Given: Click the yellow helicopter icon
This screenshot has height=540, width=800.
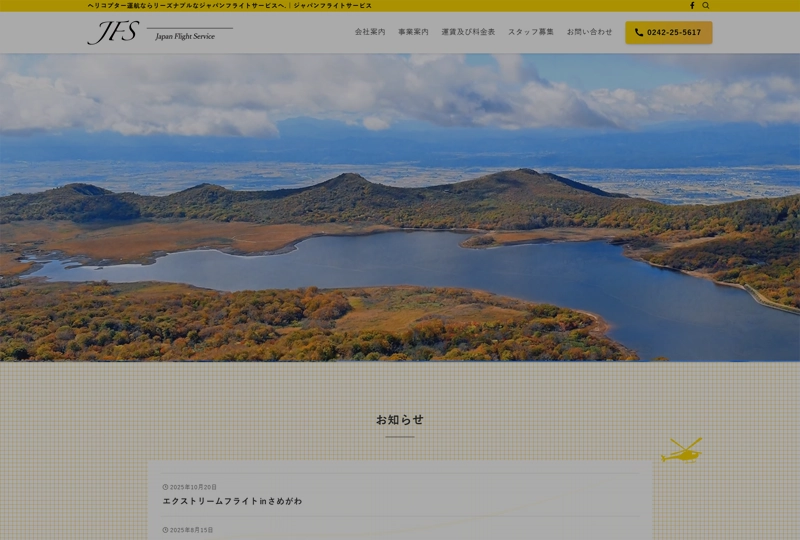Looking at the screenshot, I should point(682,451).
